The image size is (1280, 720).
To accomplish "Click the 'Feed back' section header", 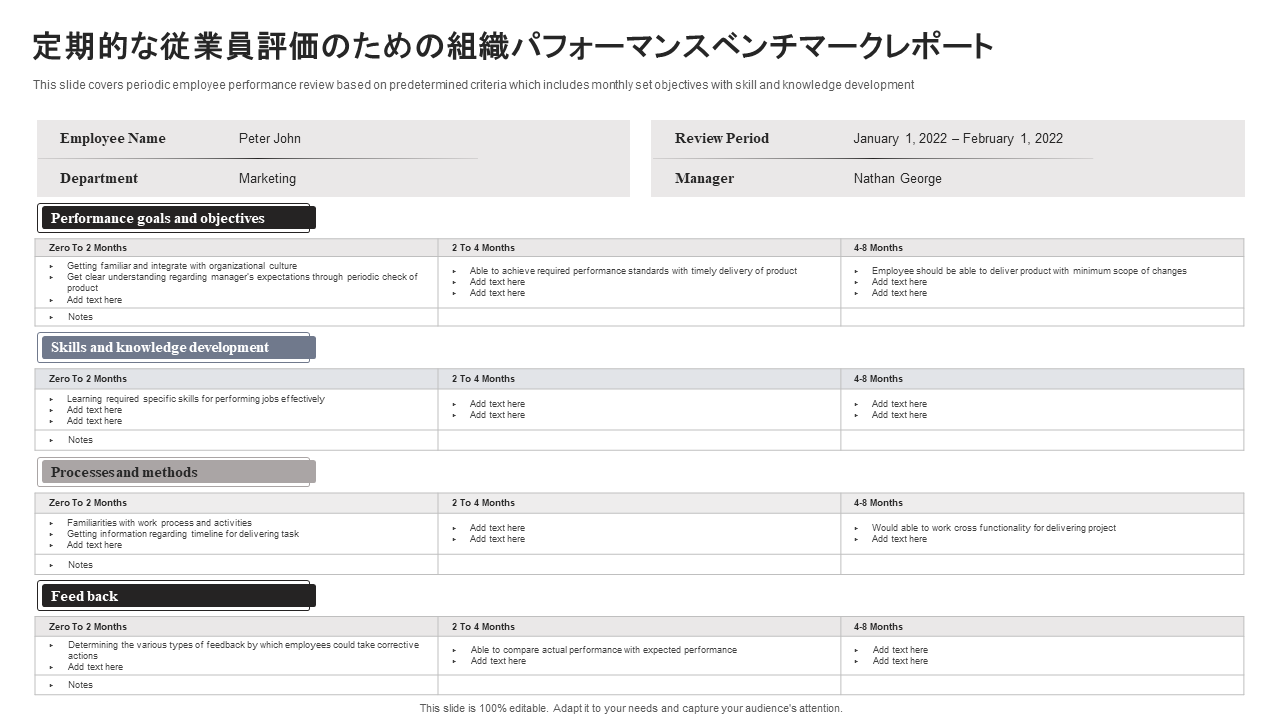I will pyautogui.click(x=177, y=596).
